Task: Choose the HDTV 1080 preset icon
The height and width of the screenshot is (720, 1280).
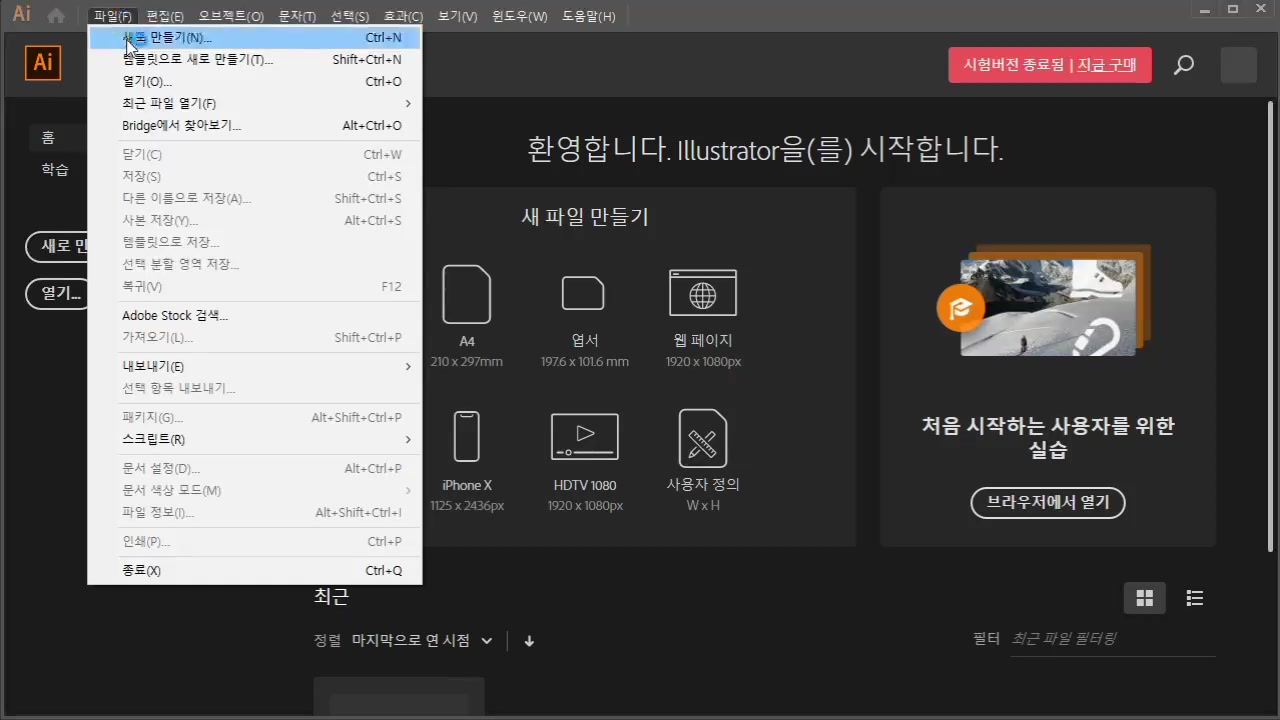Action: click(x=585, y=437)
